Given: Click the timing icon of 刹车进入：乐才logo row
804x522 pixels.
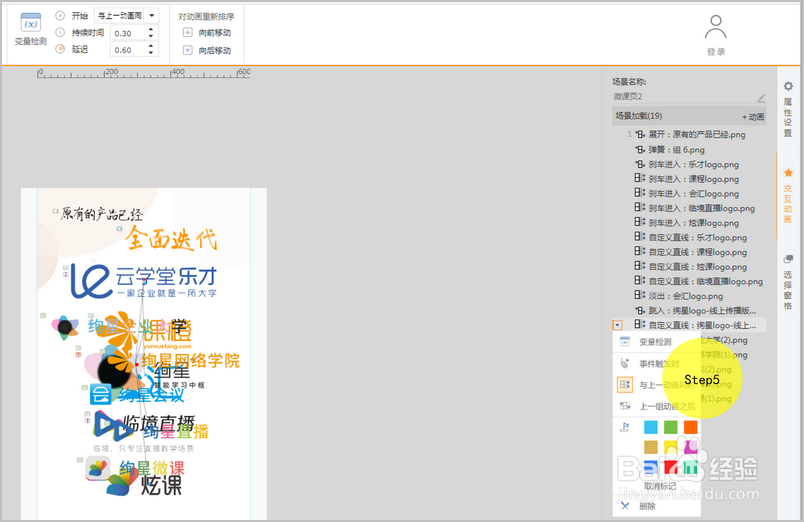Looking at the screenshot, I should [x=640, y=164].
